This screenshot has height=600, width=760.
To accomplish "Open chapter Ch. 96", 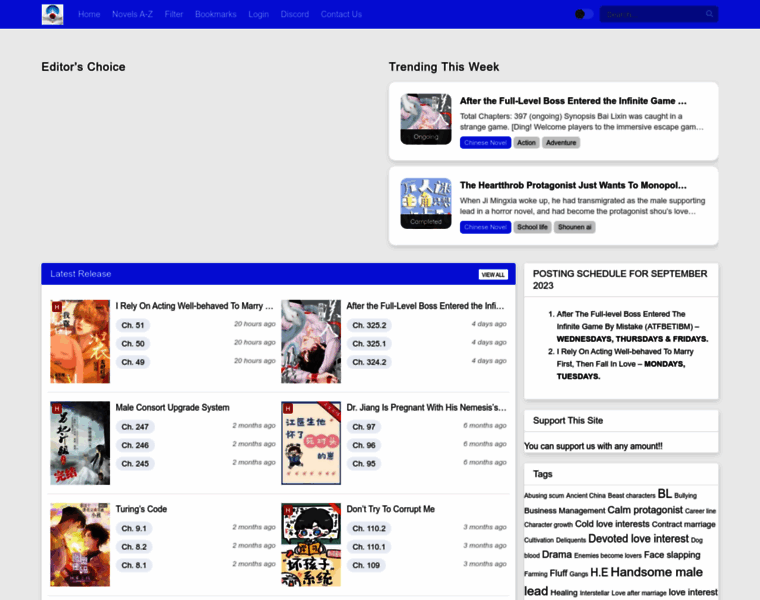I will 364,445.
